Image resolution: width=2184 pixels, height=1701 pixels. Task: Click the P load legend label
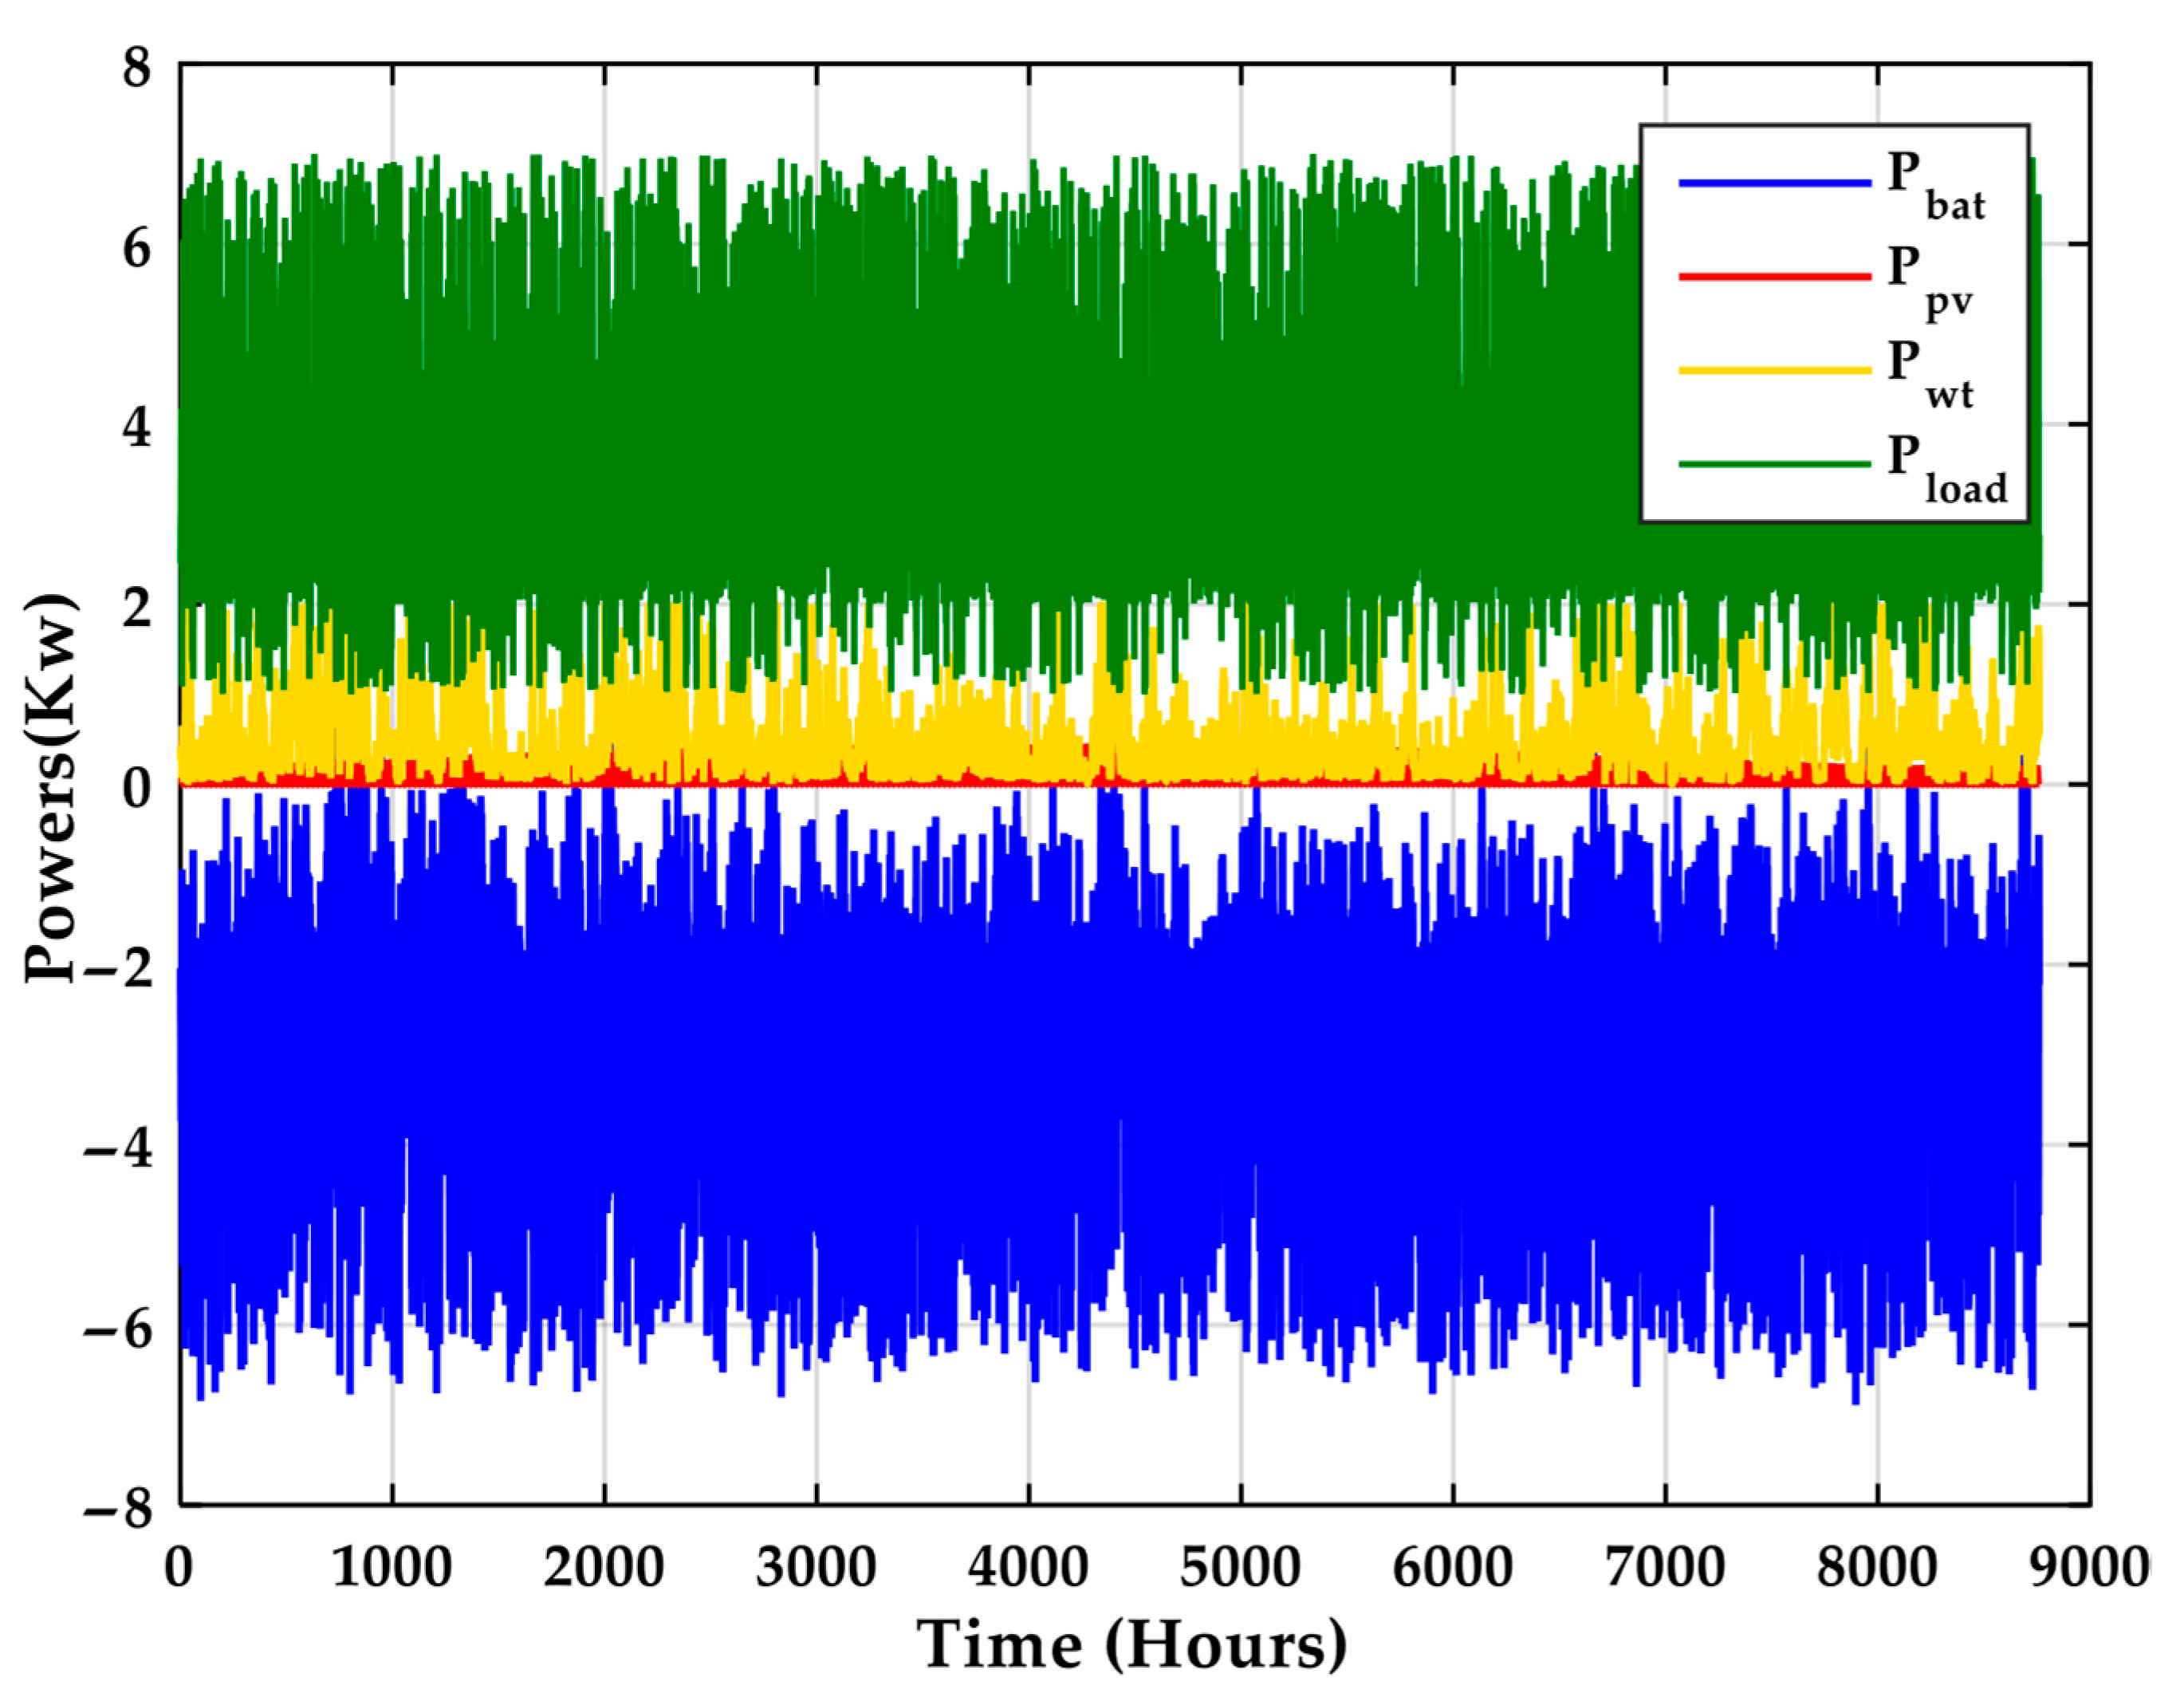(x=1946, y=469)
